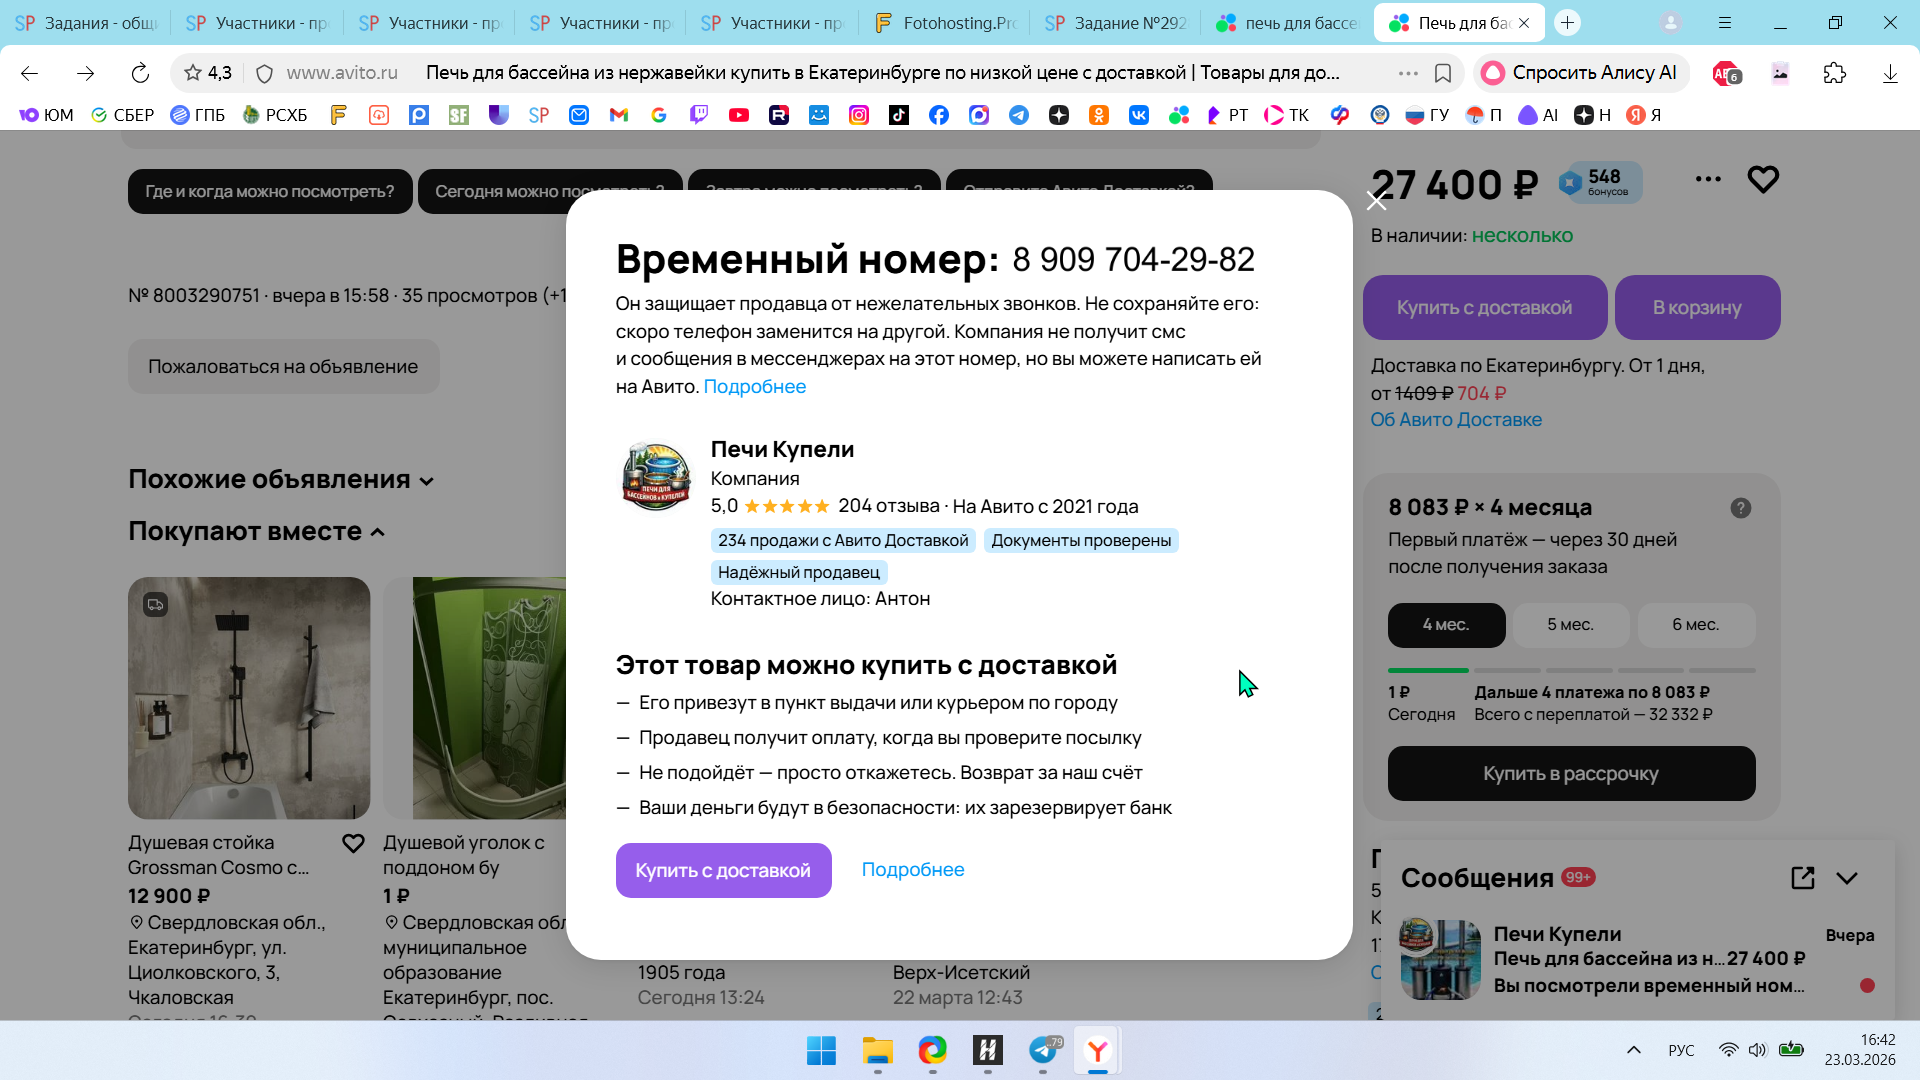Close the temporary phone number popup

(1376, 201)
